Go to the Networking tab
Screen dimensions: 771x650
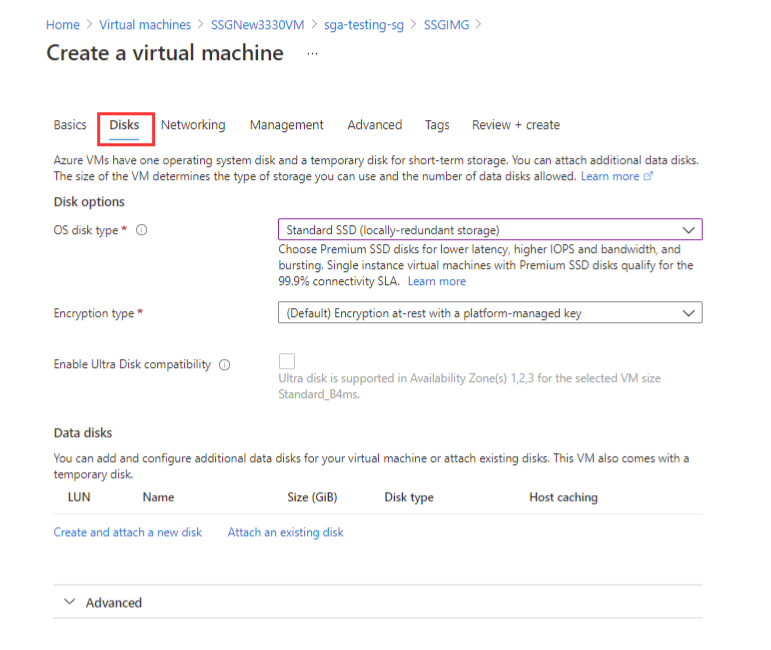(x=193, y=125)
